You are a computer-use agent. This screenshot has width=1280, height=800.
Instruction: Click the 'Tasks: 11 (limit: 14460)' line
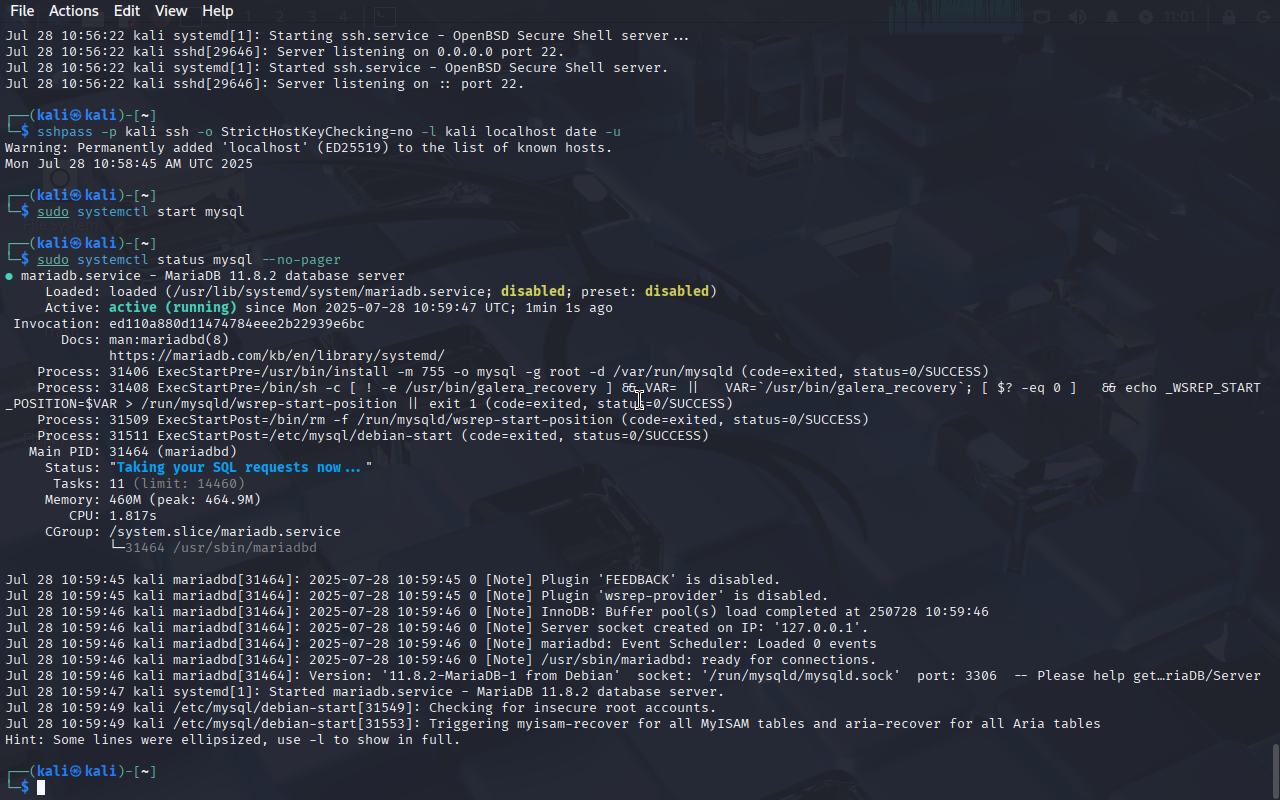point(149,484)
